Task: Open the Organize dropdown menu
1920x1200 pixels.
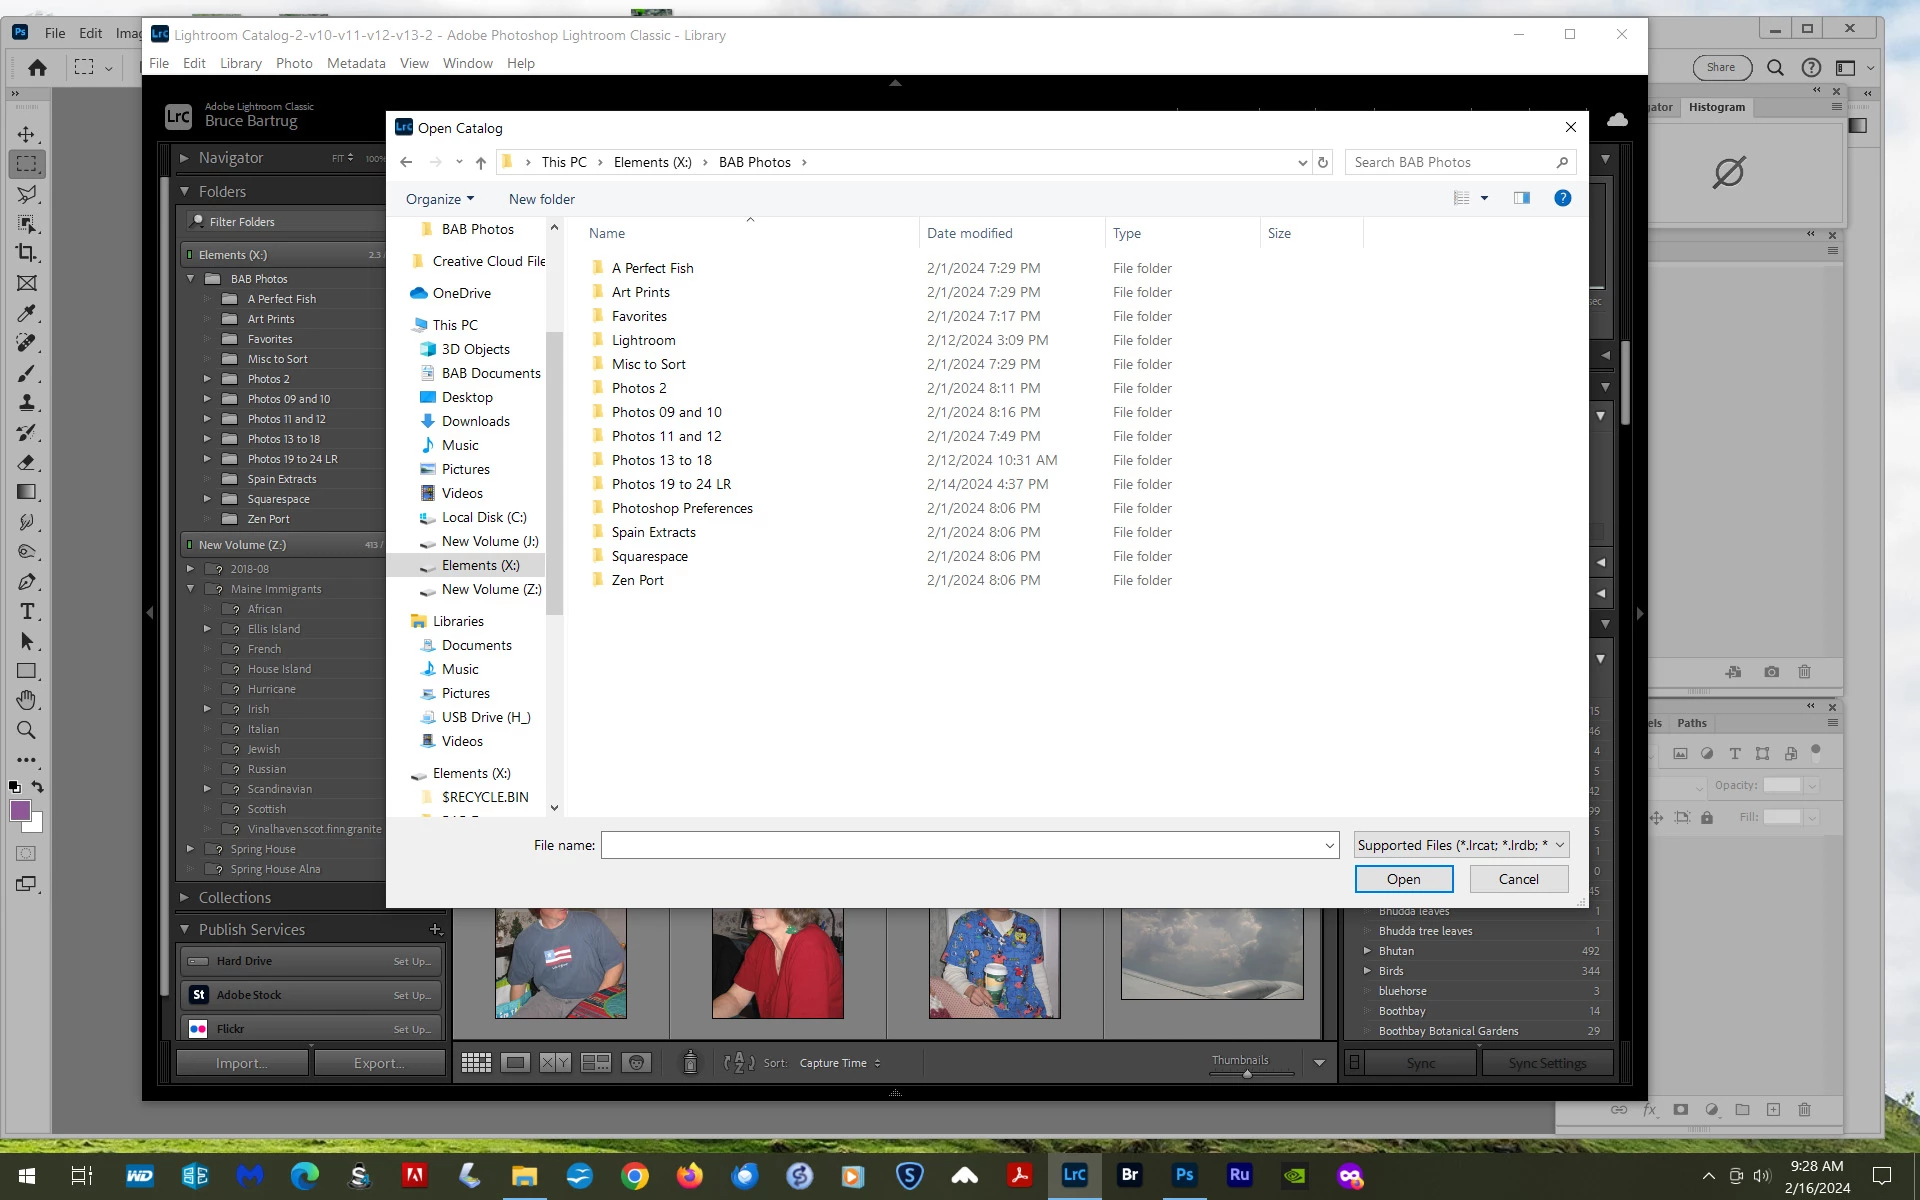Action: click(440, 199)
